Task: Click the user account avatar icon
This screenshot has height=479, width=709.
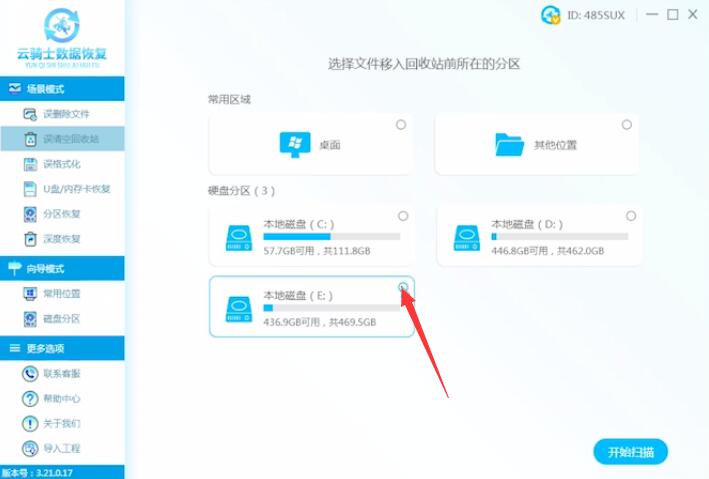Action: tap(550, 15)
